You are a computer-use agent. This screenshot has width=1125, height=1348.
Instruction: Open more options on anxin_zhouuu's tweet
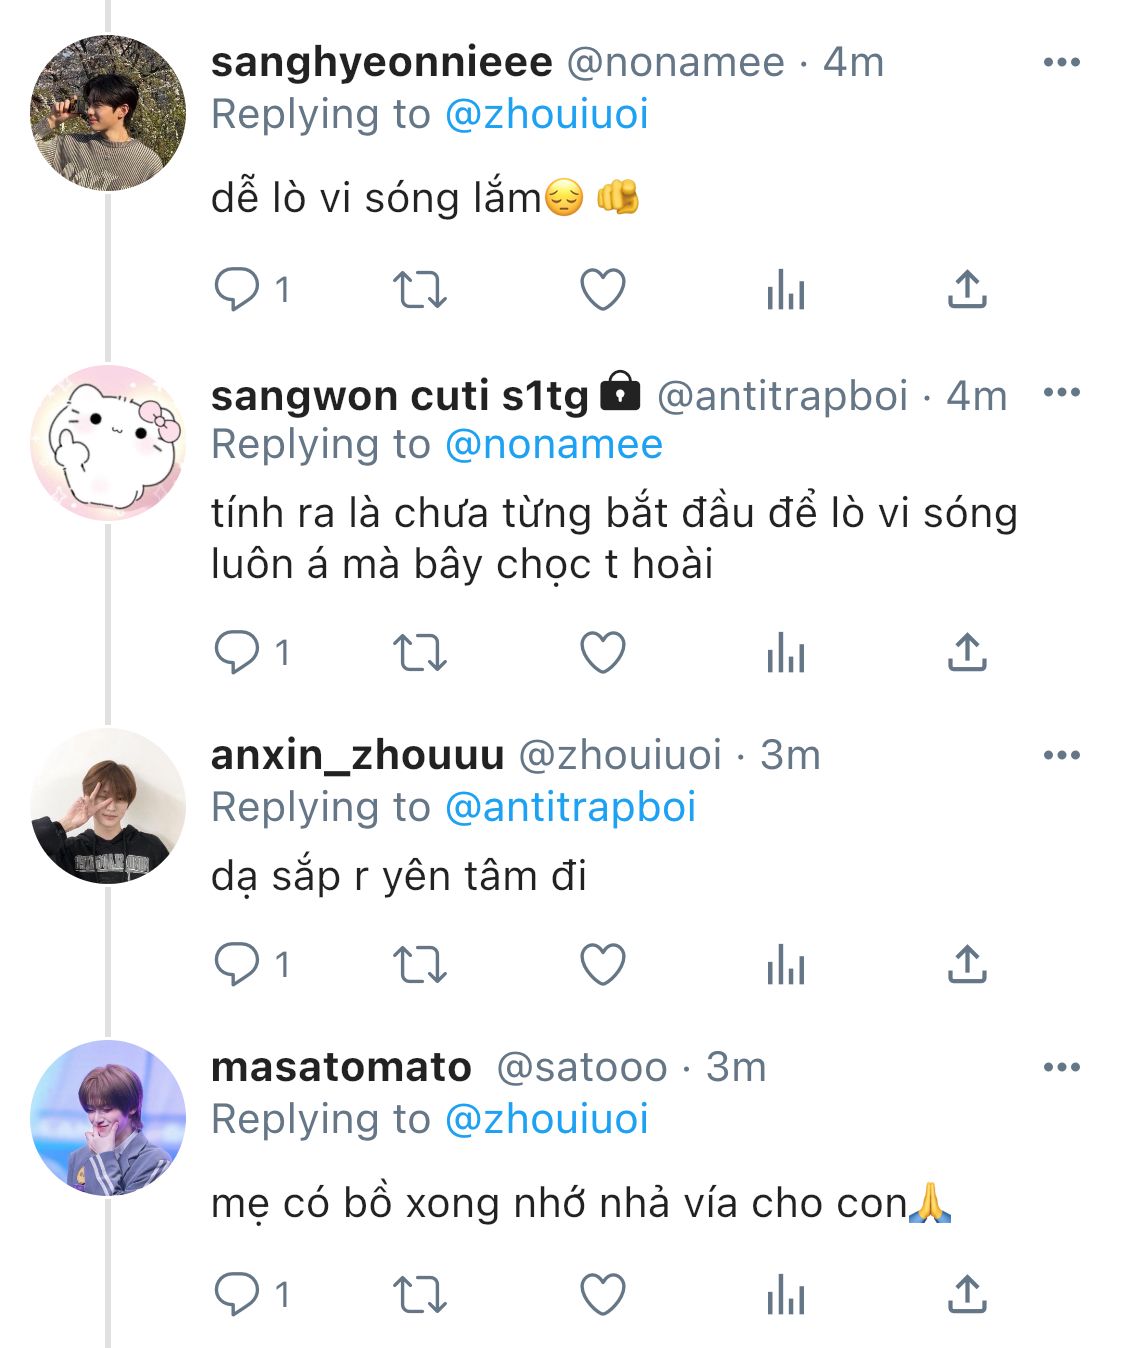[1061, 755]
